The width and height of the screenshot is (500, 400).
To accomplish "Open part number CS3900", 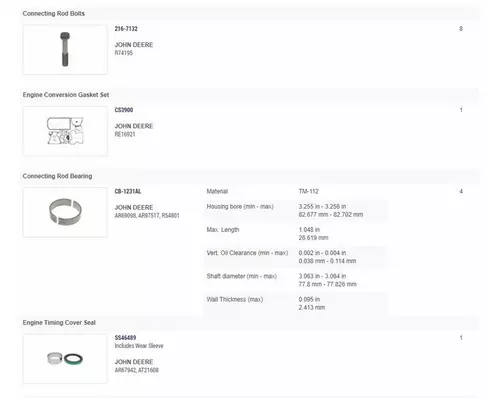I will pos(124,110).
